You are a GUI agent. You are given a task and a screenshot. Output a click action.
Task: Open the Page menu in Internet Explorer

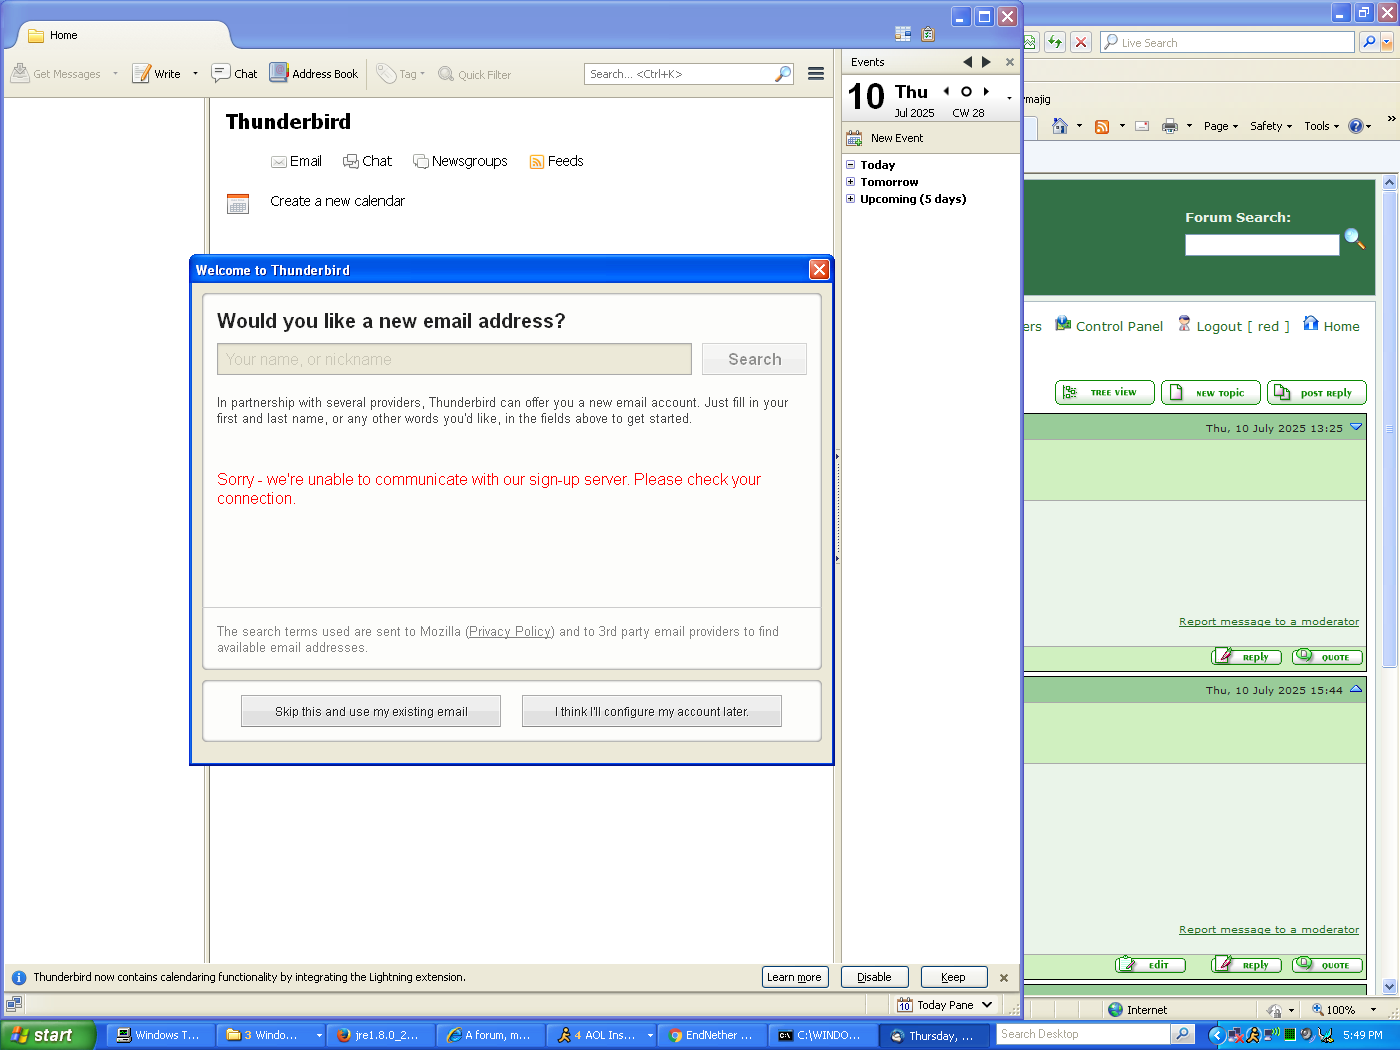coord(1220,126)
